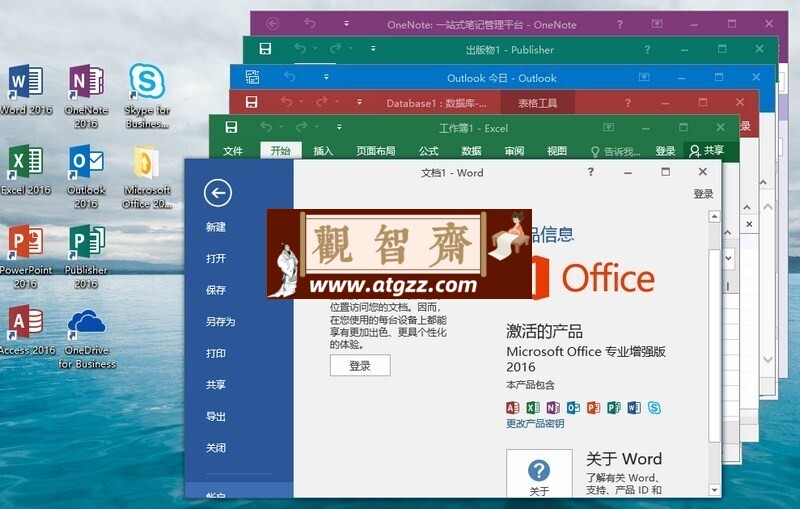Screen dimensions: 800x509
Task: Choose New (新建) in Word backstage
Action: [216, 227]
